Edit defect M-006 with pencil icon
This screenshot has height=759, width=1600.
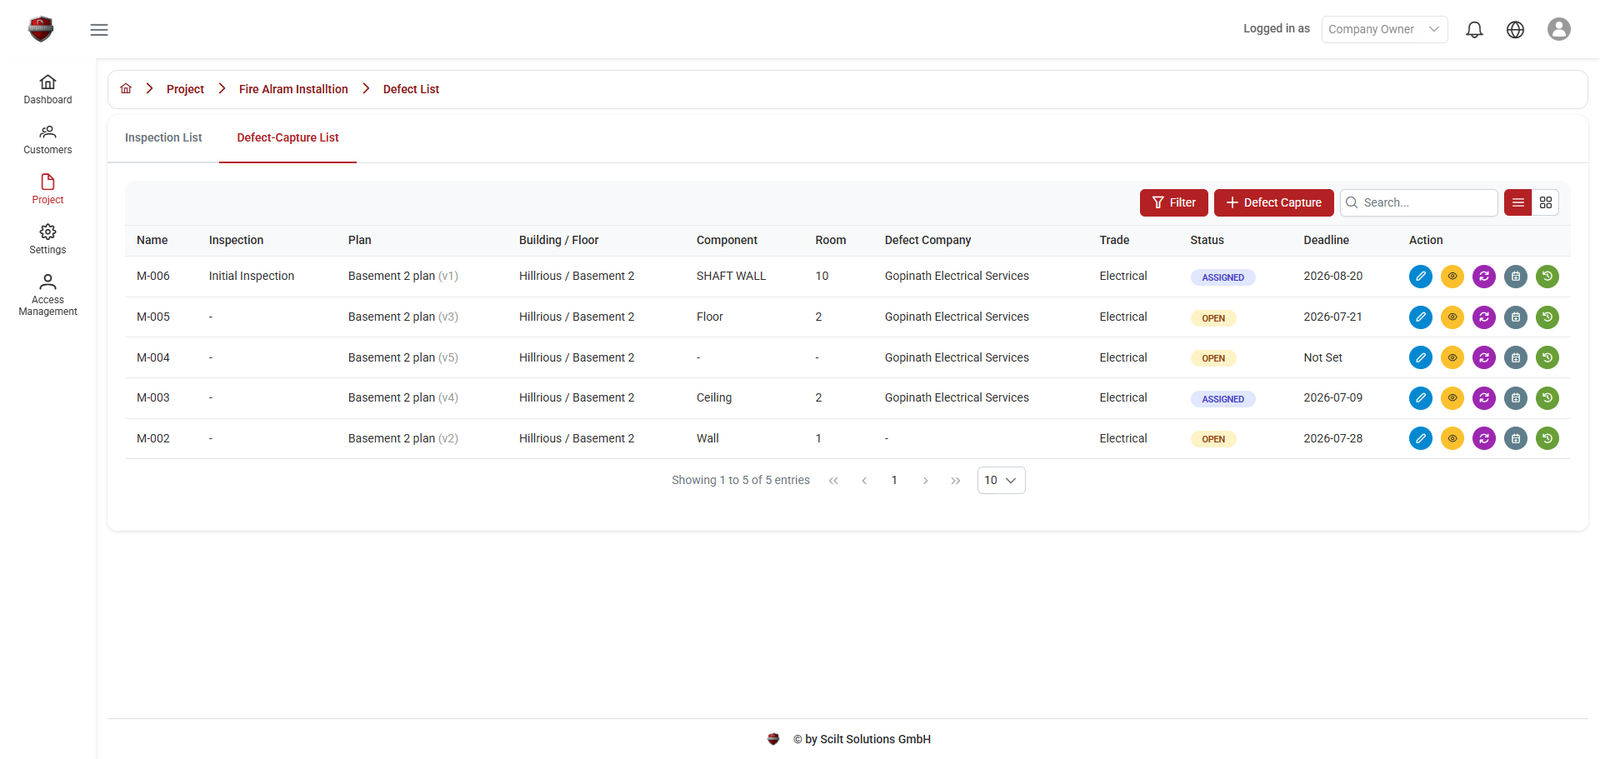click(x=1420, y=277)
